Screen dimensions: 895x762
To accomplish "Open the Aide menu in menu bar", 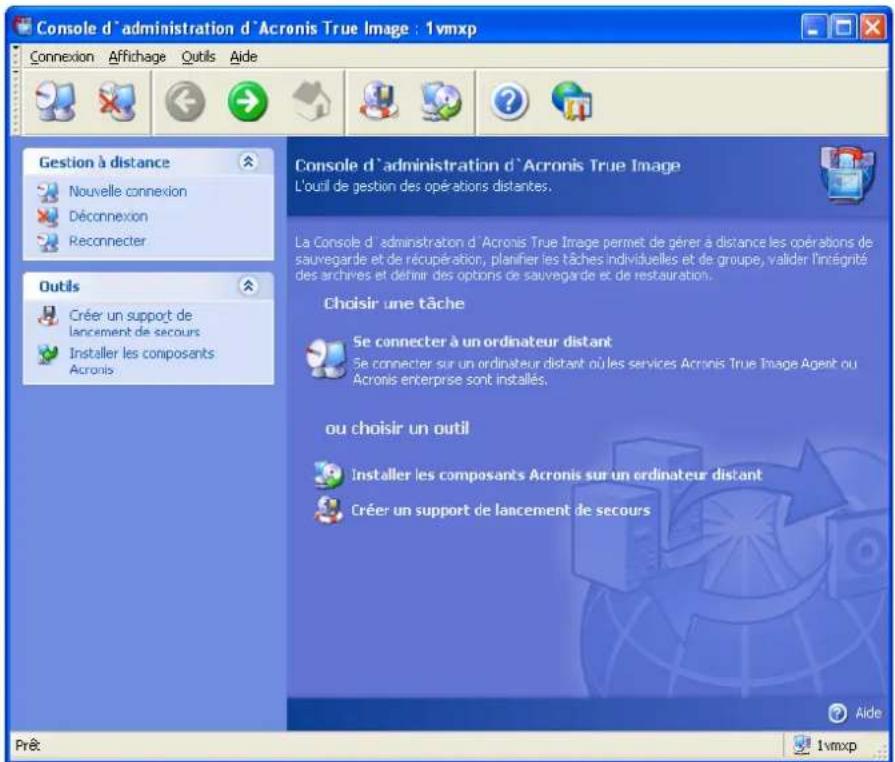I will 243,57.
